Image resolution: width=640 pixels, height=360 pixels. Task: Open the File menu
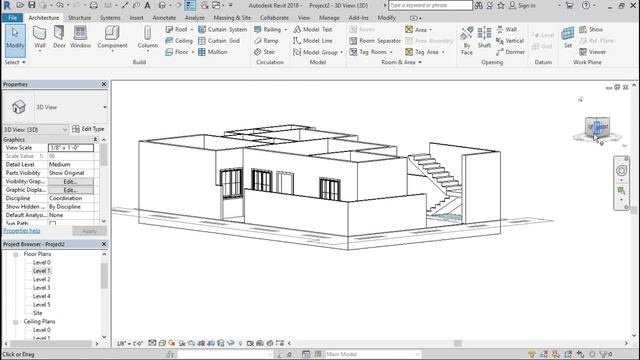(x=12, y=18)
